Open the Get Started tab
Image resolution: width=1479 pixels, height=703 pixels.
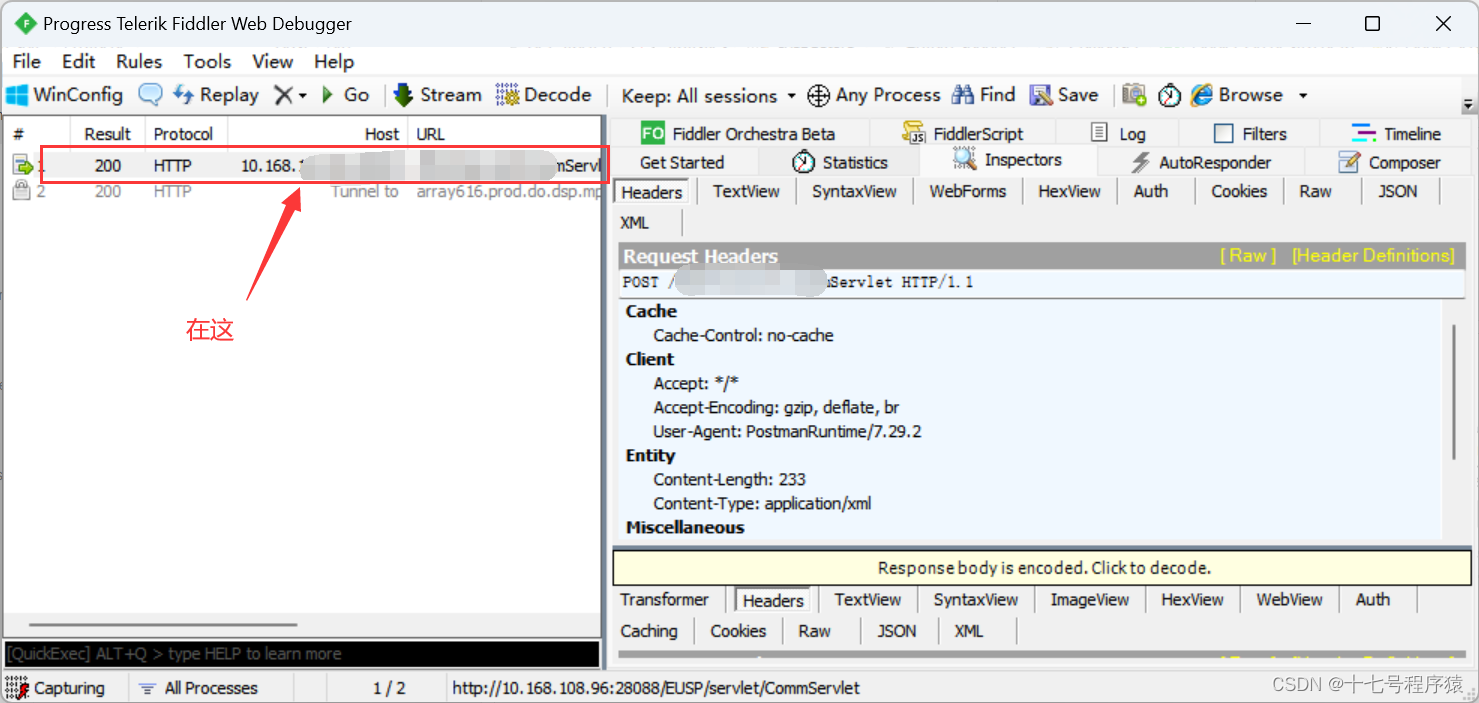(682, 162)
